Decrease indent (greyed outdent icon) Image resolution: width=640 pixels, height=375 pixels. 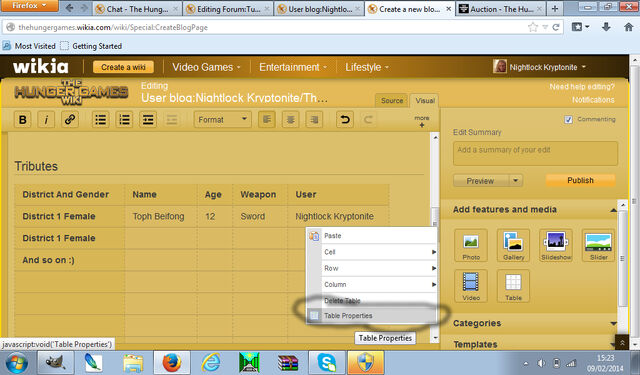[171, 120]
